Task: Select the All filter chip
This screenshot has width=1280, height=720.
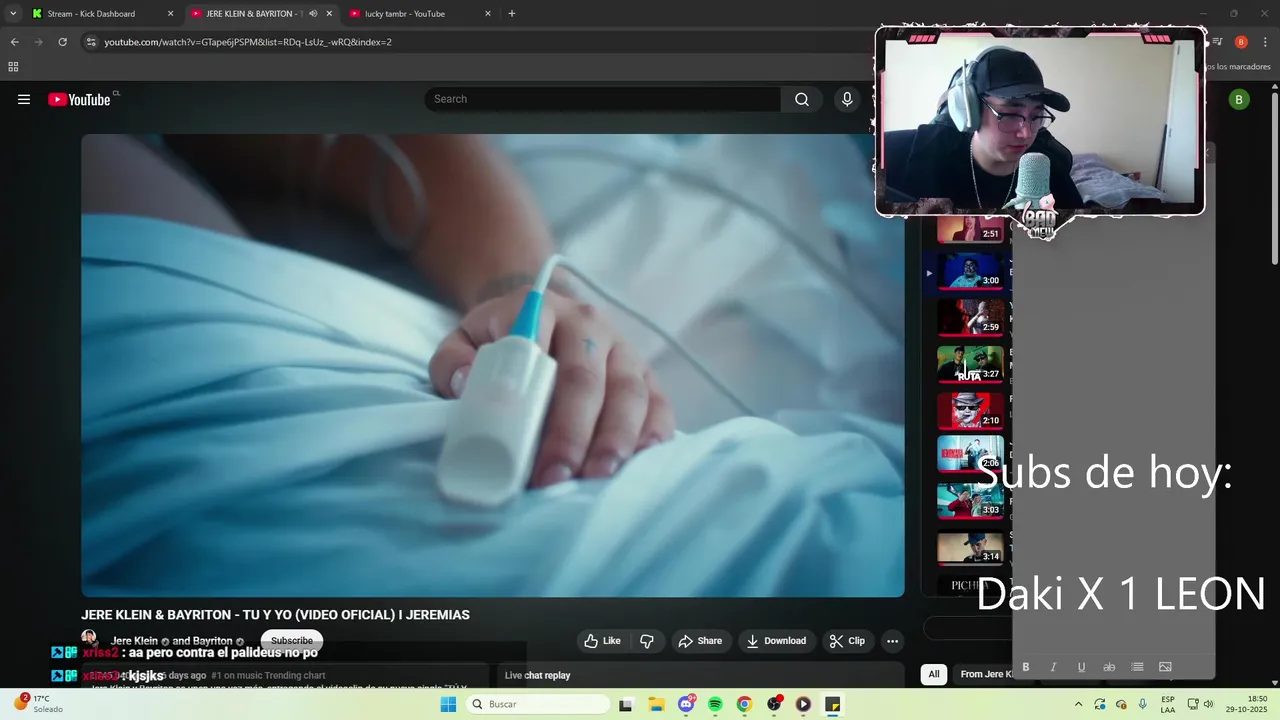Action: tap(934, 674)
